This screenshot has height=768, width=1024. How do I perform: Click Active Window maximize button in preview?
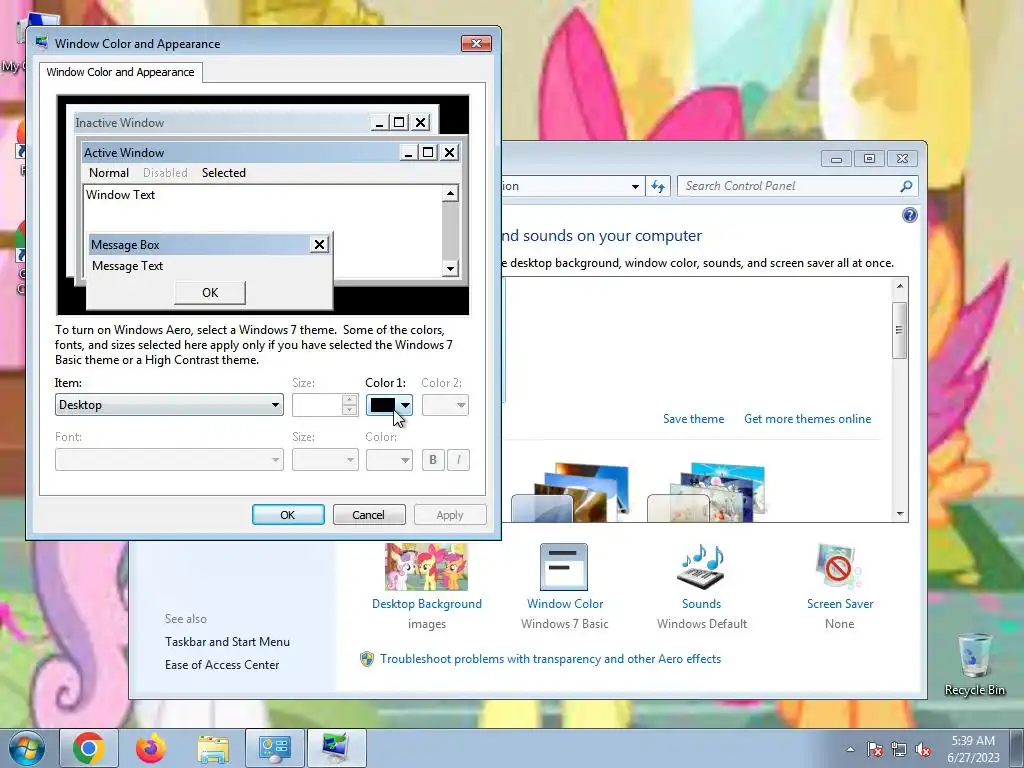(428, 152)
